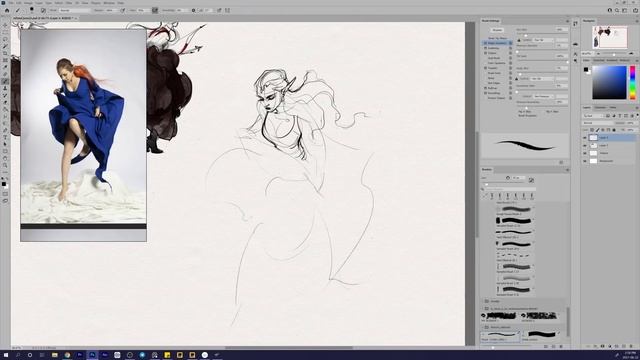
Task: Hide the Background layer eye icon
Action: (x=584, y=161)
